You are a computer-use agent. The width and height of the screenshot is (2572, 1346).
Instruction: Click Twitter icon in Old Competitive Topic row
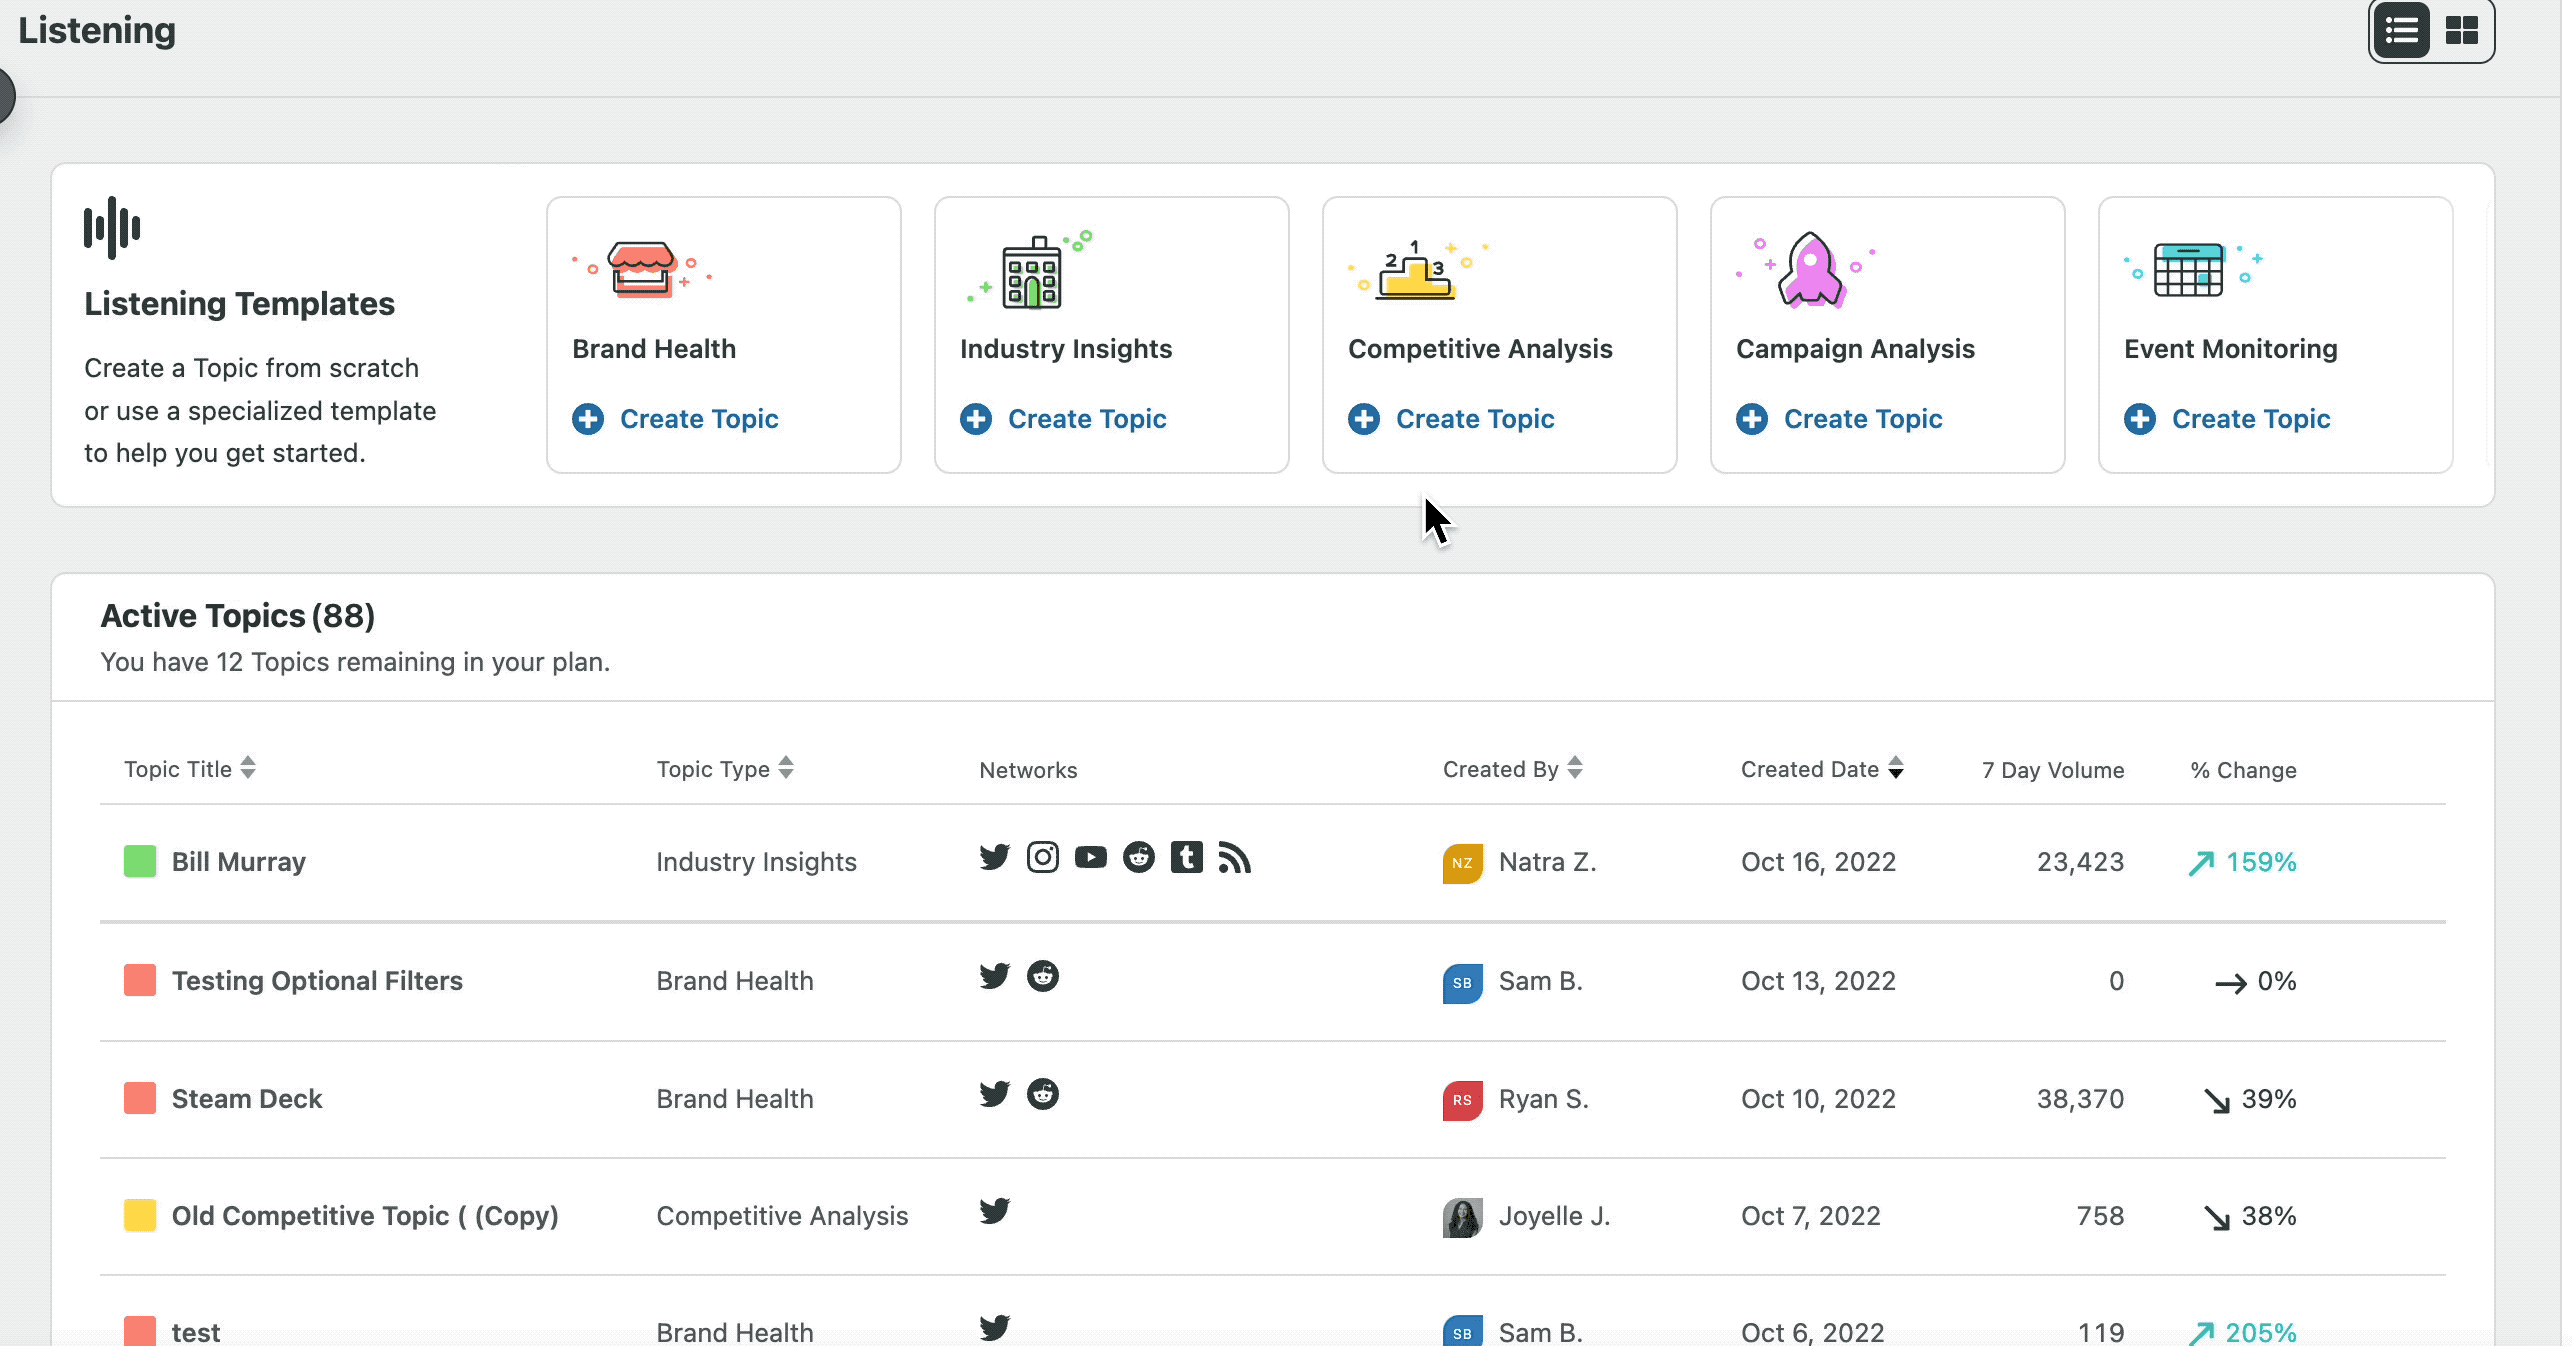995,1211
